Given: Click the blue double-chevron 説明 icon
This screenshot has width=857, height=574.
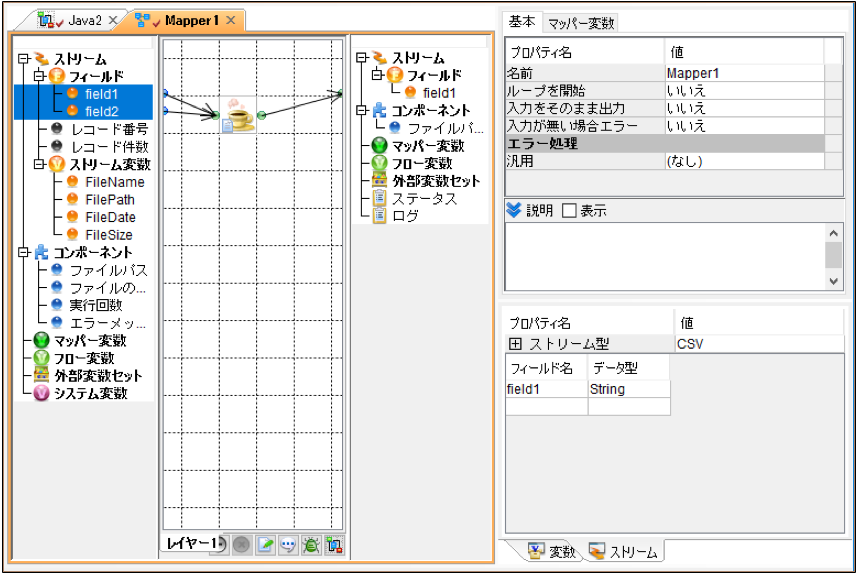Looking at the screenshot, I should coord(513,210).
